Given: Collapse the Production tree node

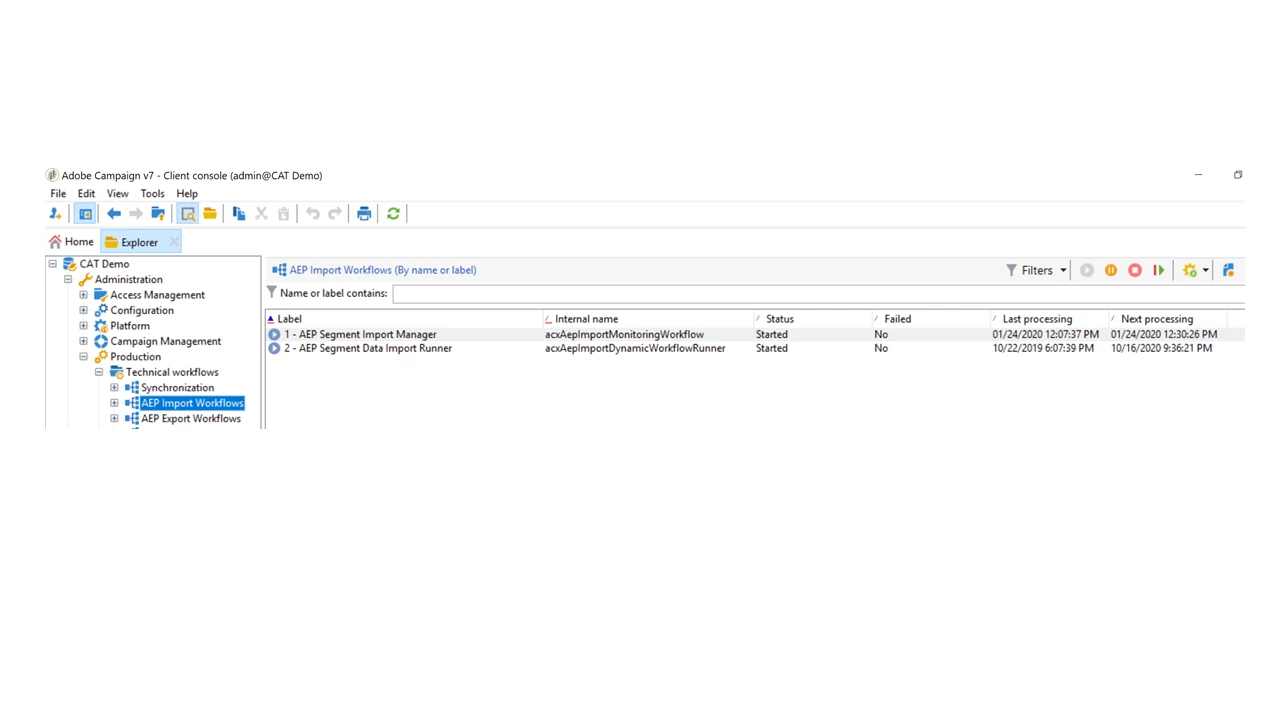Looking at the screenshot, I should (84, 357).
